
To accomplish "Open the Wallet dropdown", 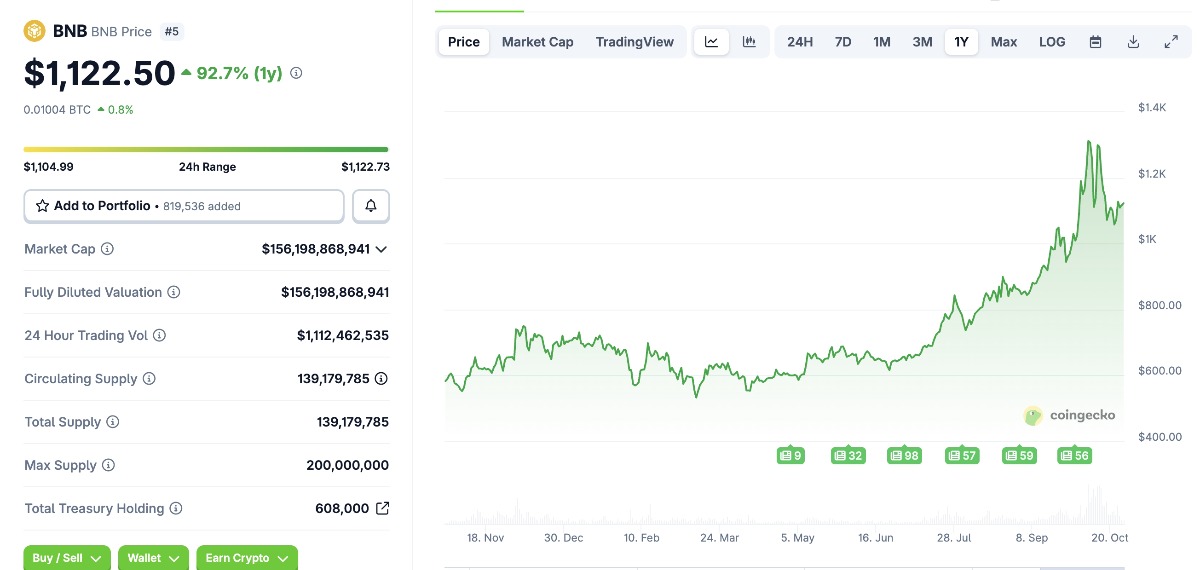I will click(153, 558).
